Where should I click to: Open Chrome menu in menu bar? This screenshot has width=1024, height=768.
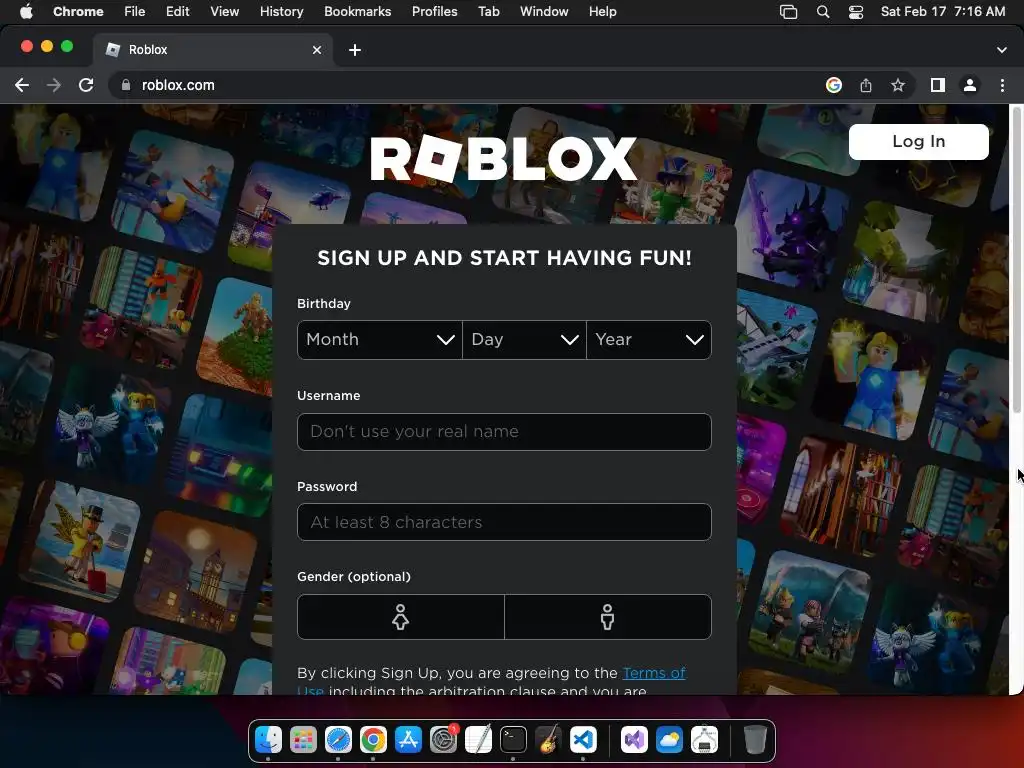78,11
